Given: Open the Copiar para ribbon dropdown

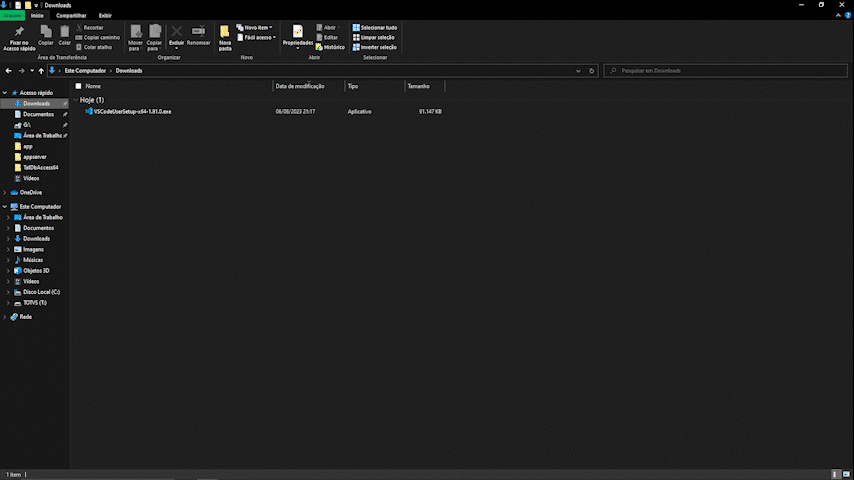Looking at the screenshot, I should pyautogui.click(x=154, y=38).
